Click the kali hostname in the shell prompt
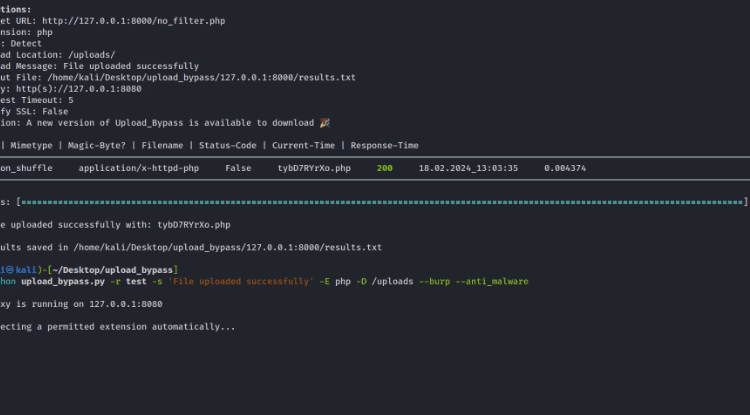The image size is (750, 415). pyautogui.click(x=26, y=270)
